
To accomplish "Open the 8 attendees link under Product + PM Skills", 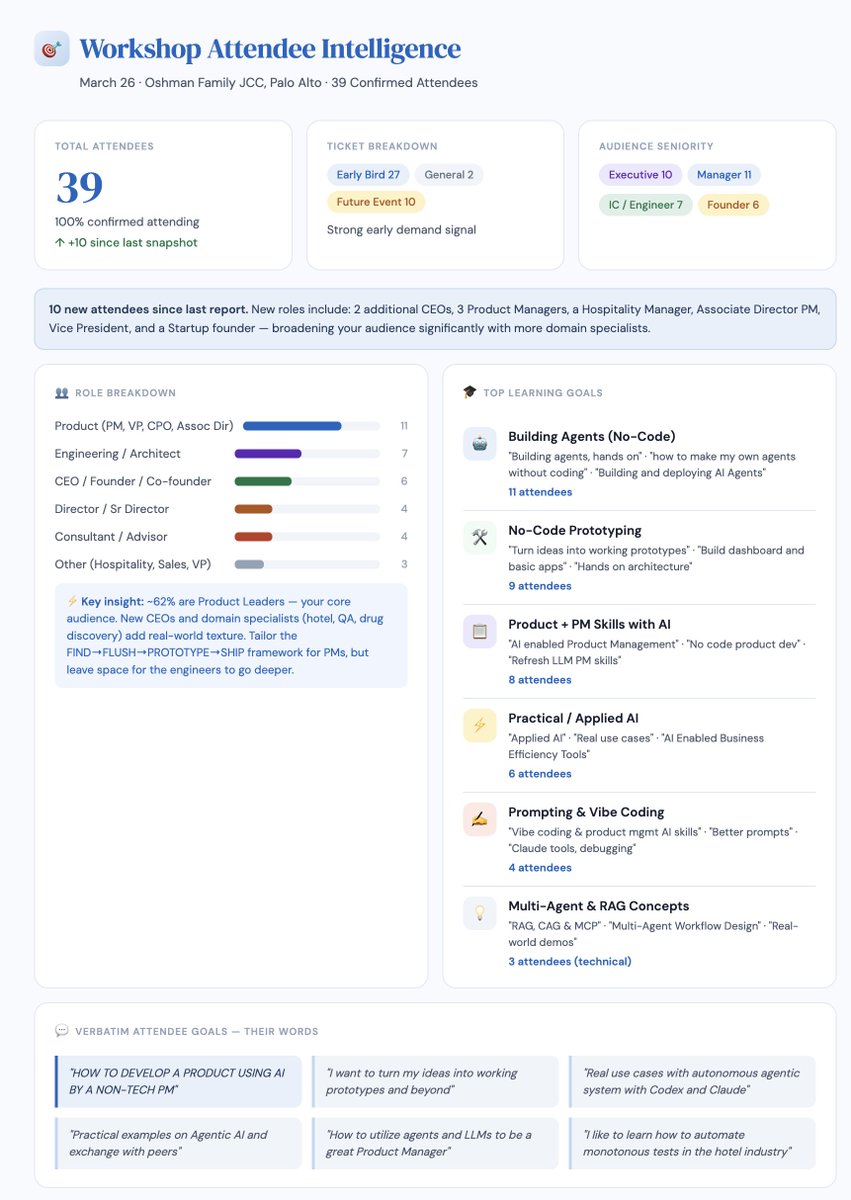I will pyautogui.click(x=540, y=680).
